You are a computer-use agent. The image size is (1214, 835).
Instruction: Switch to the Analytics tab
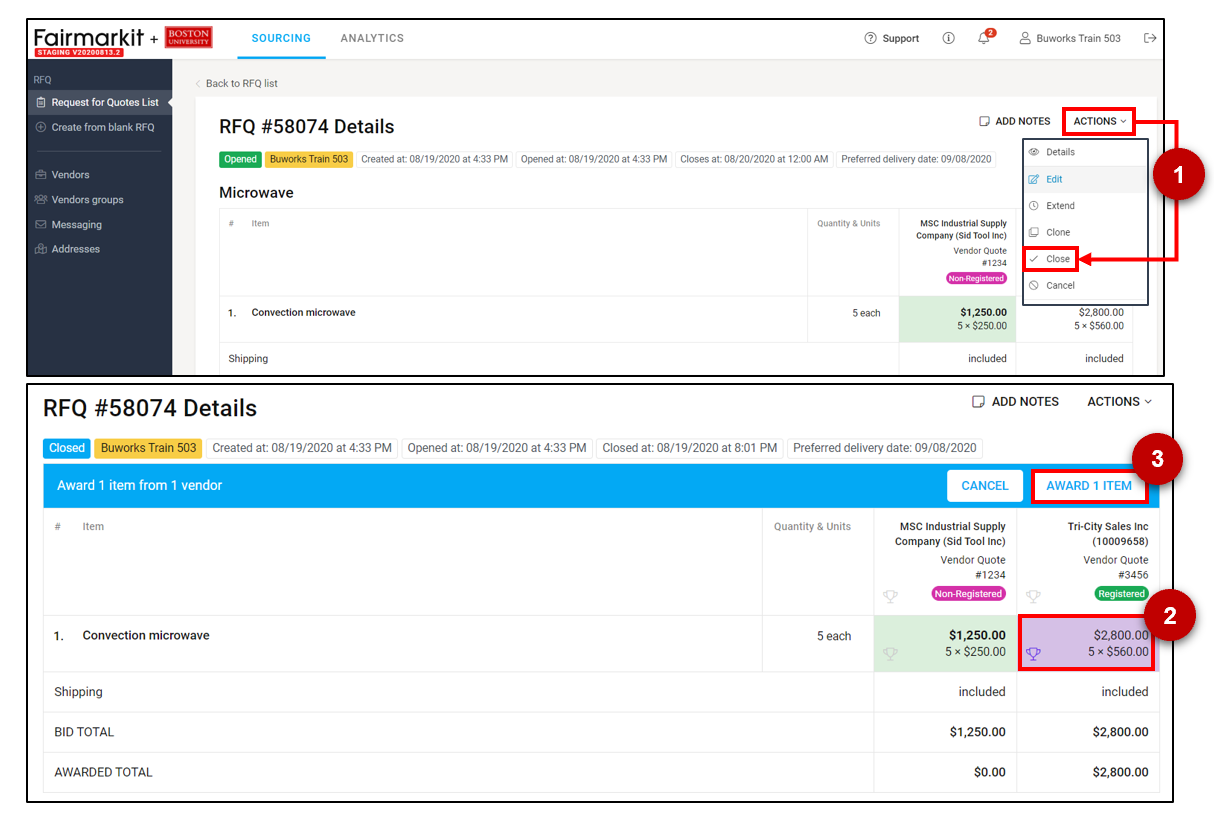tap(372, 38)
